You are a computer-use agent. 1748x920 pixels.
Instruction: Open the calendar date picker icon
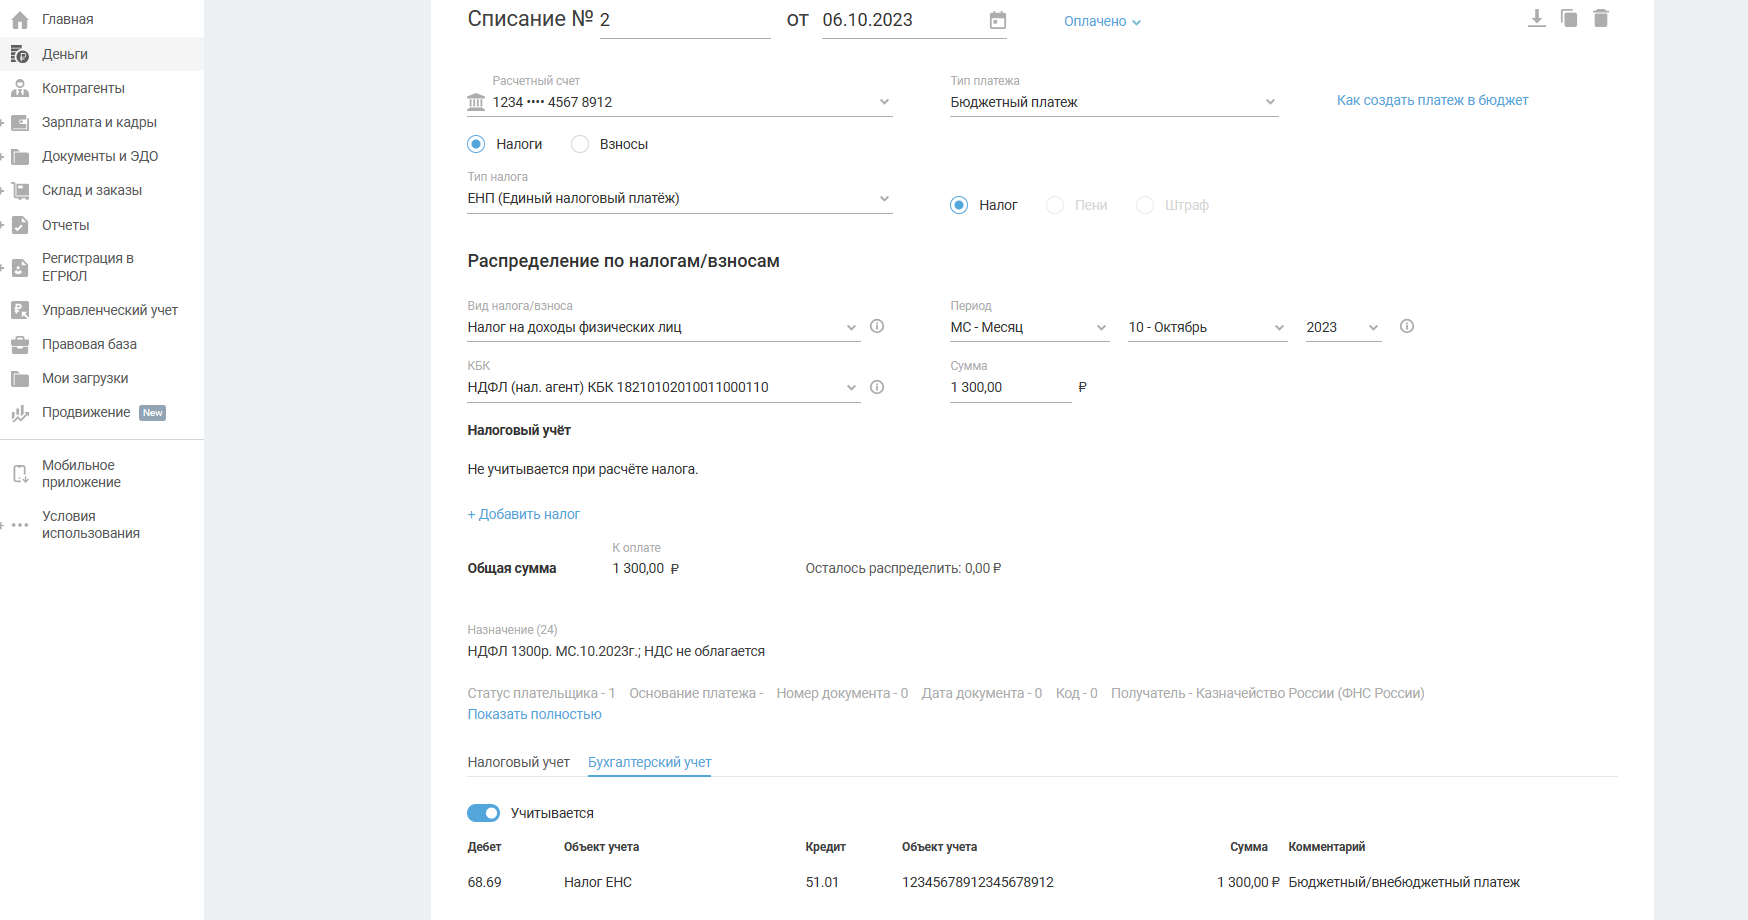tap(998, 20)
